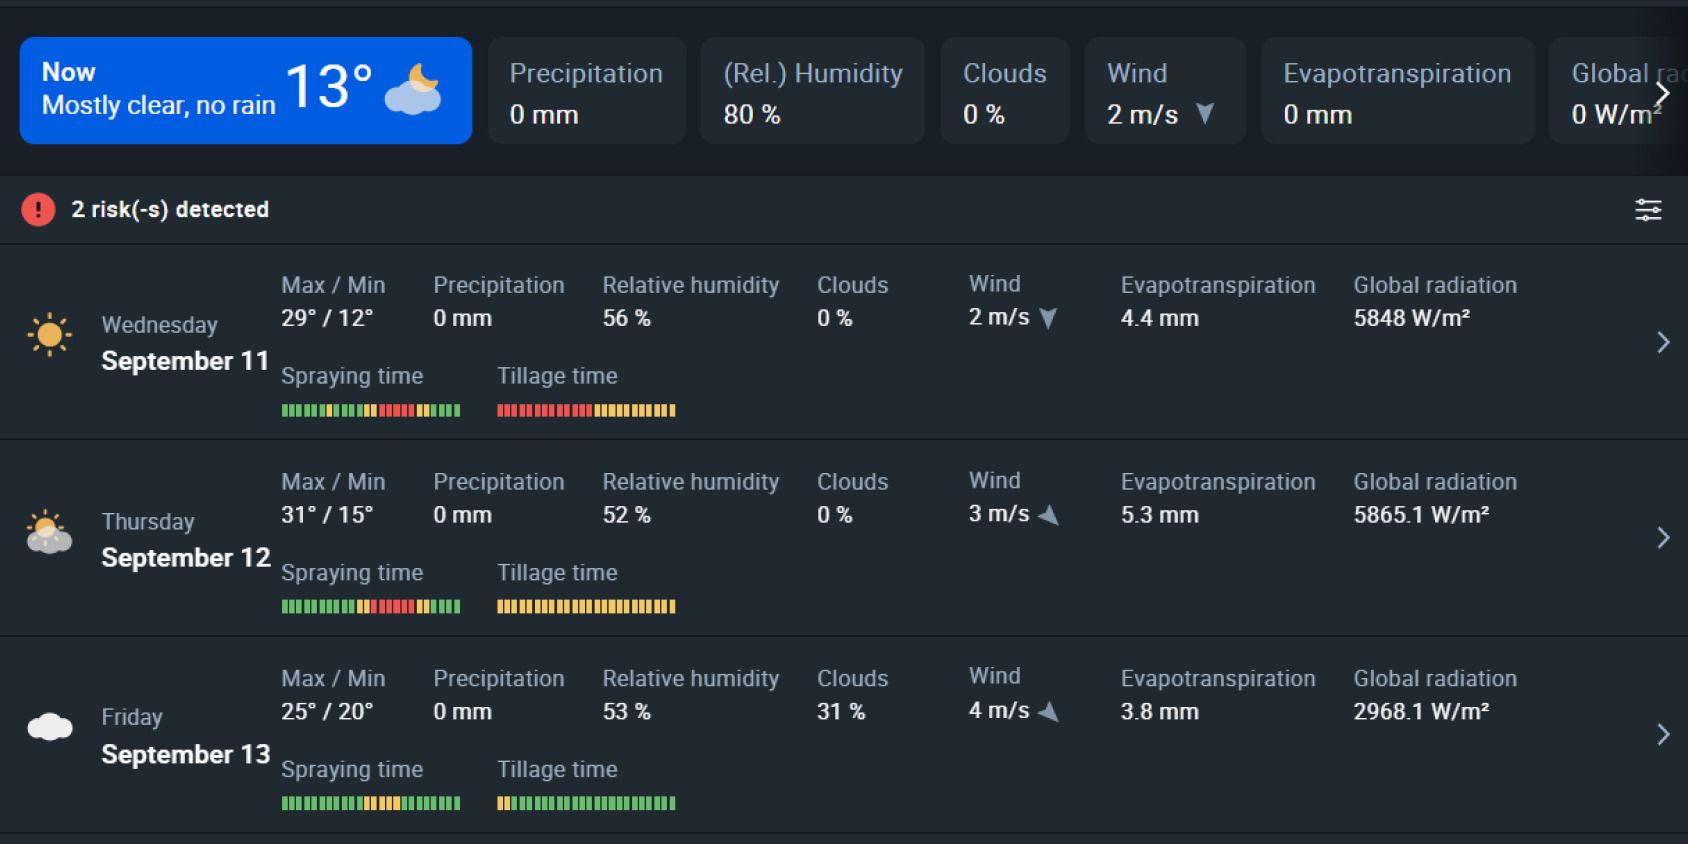The height and width of the screenshot is (844, 1688).
Task: Click Thursday's Tillage time color bar
Action: click(x=587, y=607)
